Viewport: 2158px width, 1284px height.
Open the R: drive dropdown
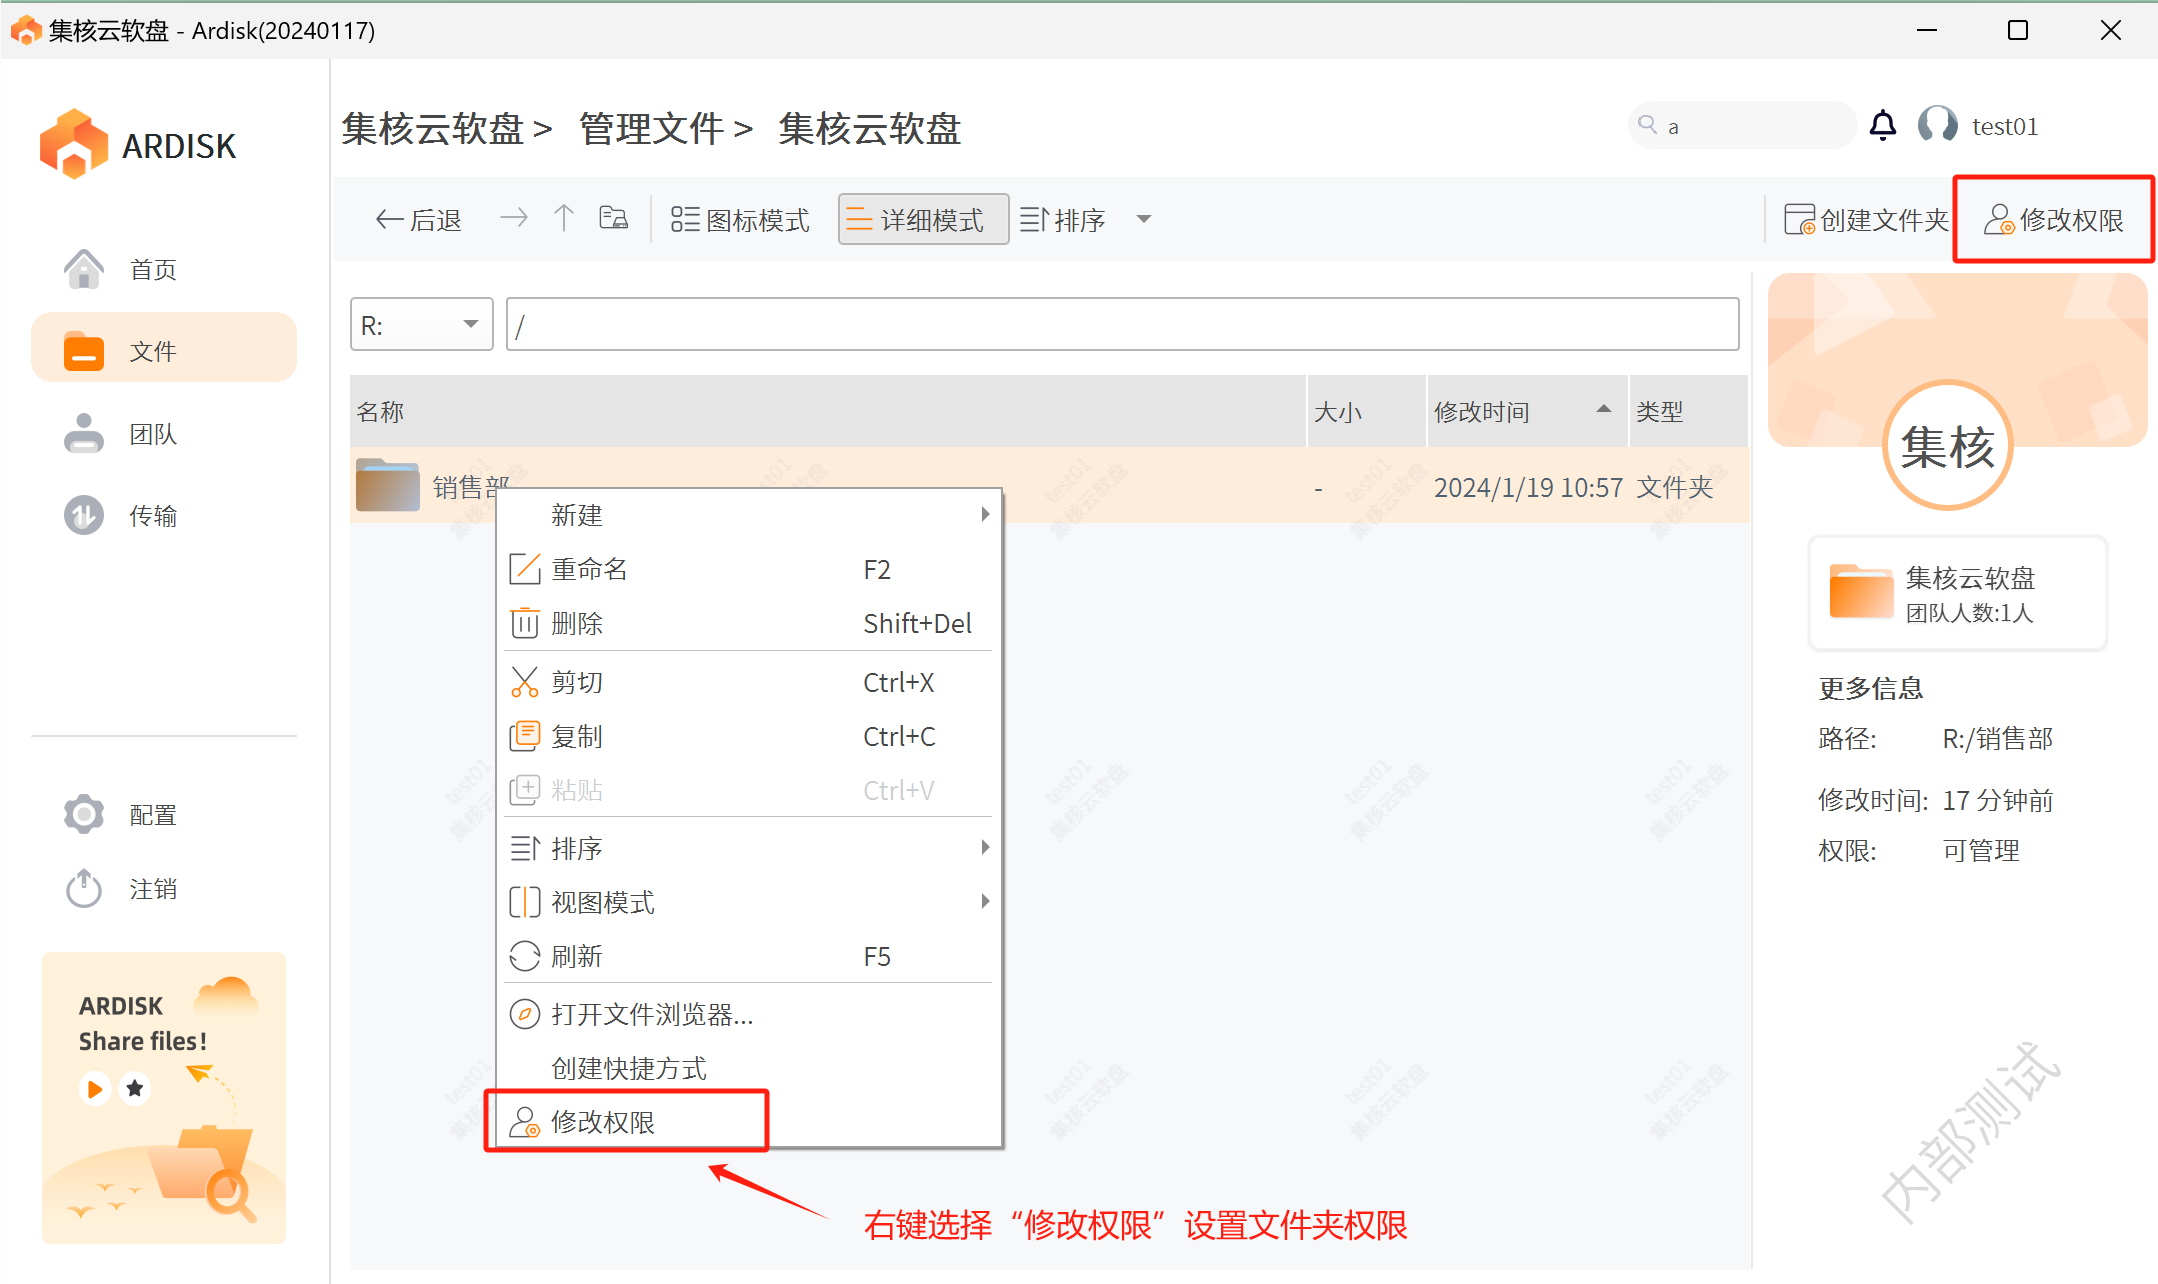click(x=421, y=325)
